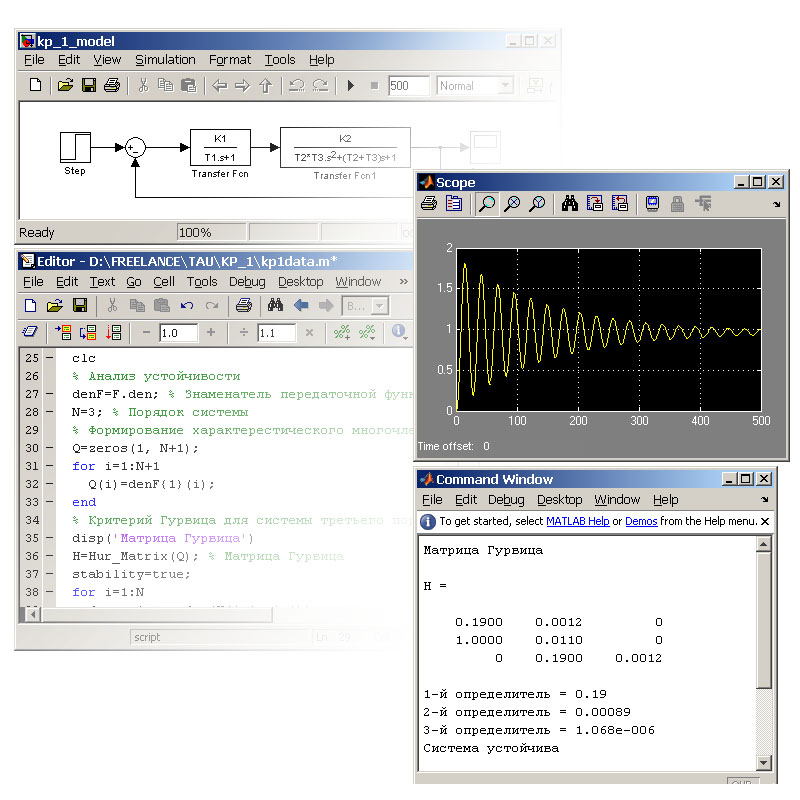Select the Step block in model
The height and width of the screenshot is (800, 800).
click(75, 147)
